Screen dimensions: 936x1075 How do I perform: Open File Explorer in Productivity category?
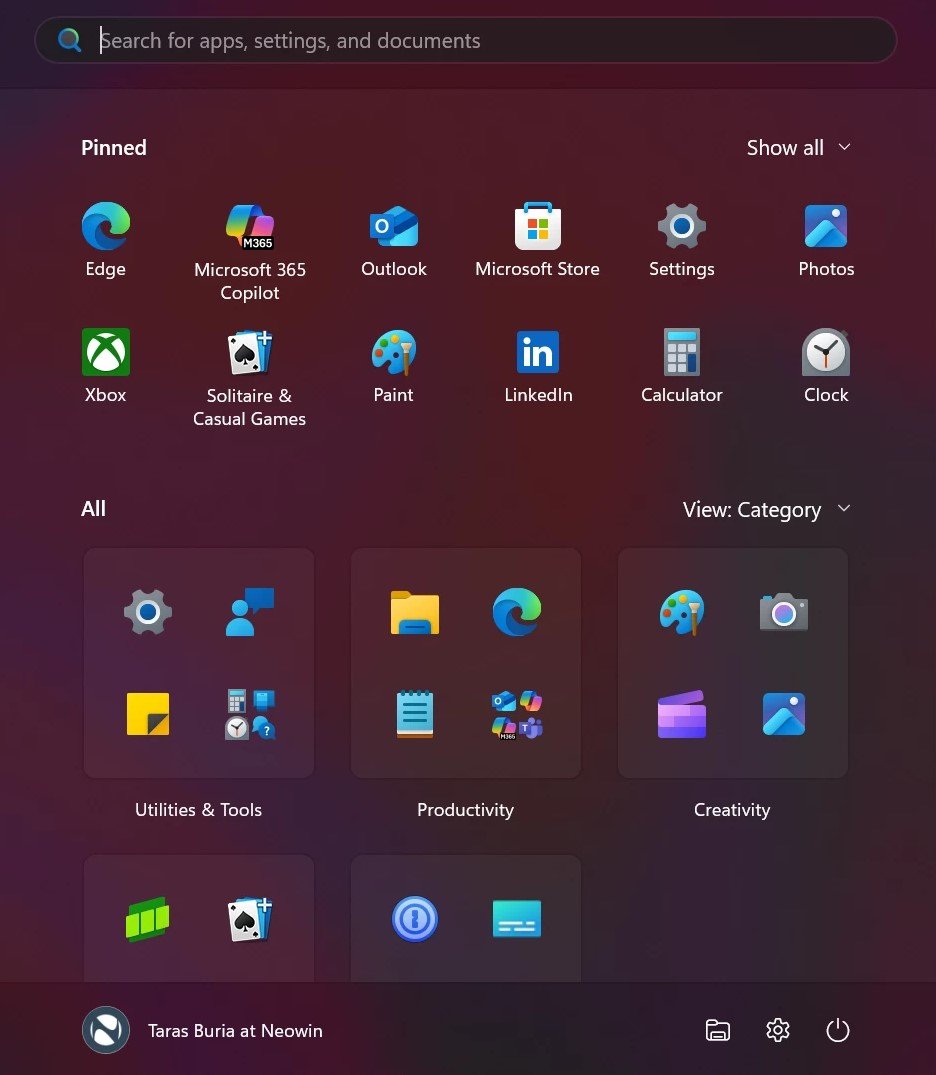[x=415, y=612]
